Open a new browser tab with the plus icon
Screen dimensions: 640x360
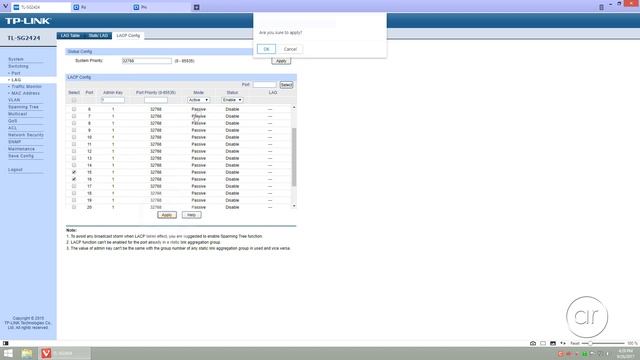tap(196, 7)
